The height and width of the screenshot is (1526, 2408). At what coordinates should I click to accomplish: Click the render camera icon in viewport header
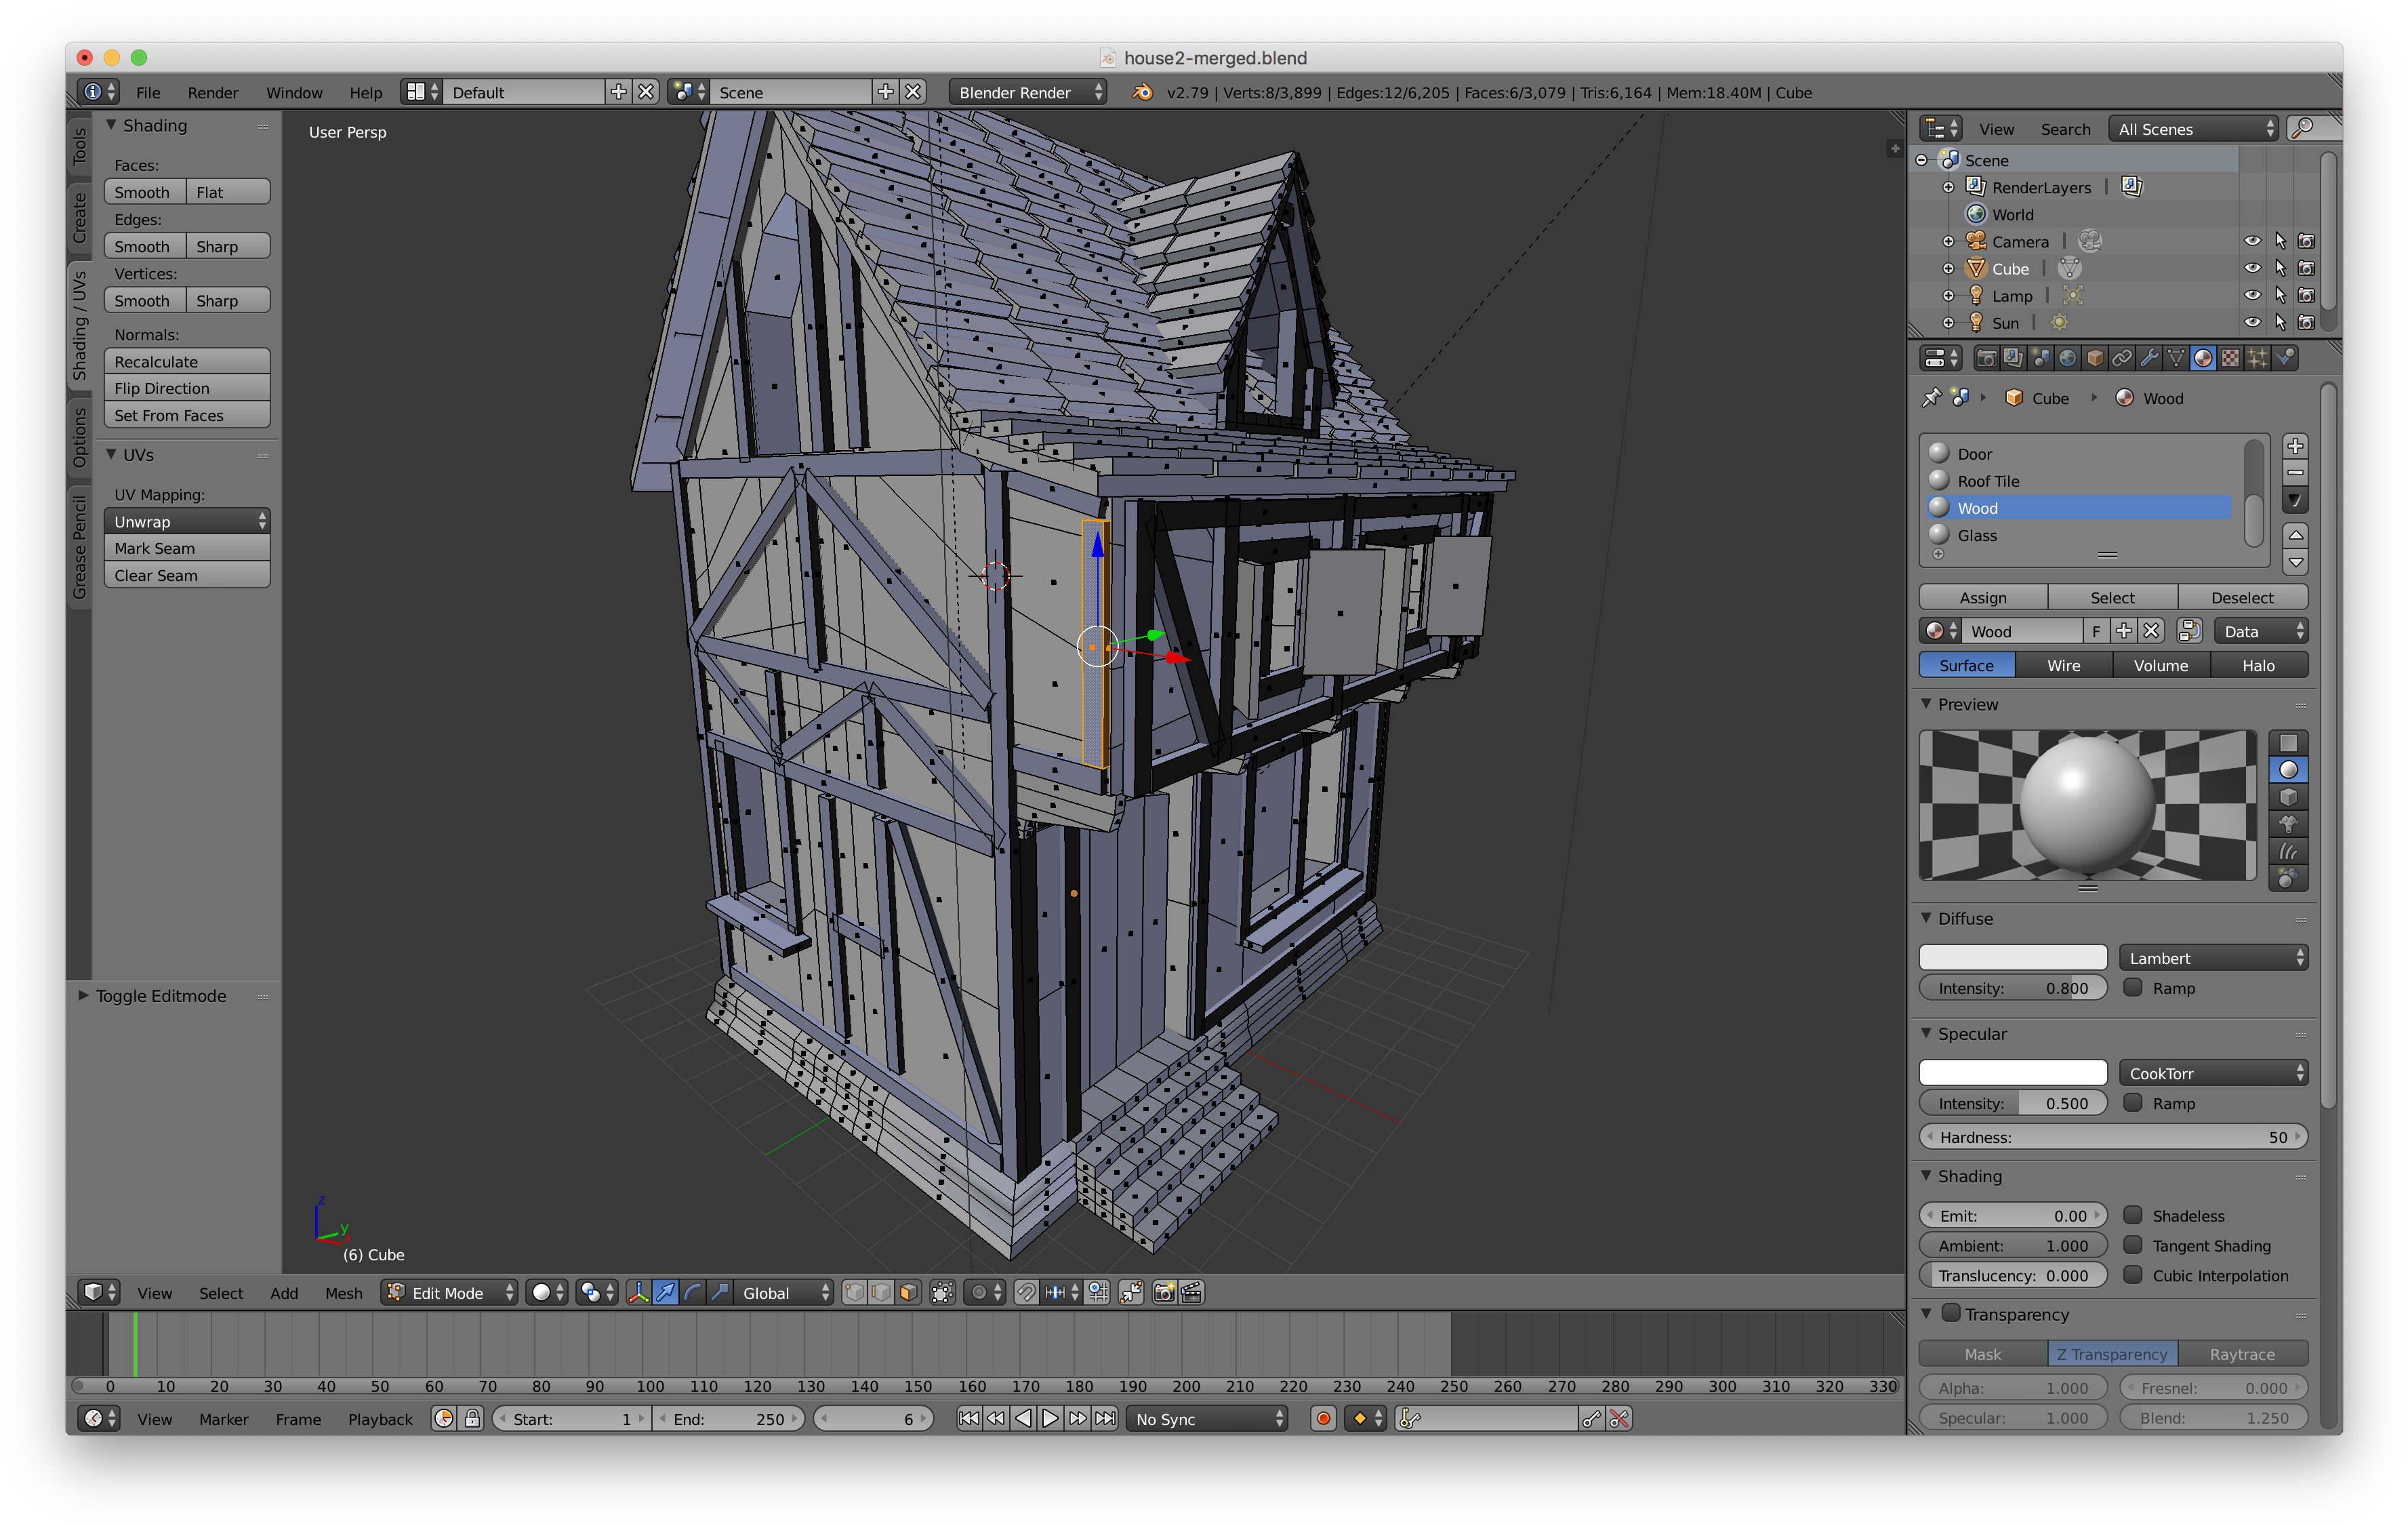(x=1164, y=1292)
